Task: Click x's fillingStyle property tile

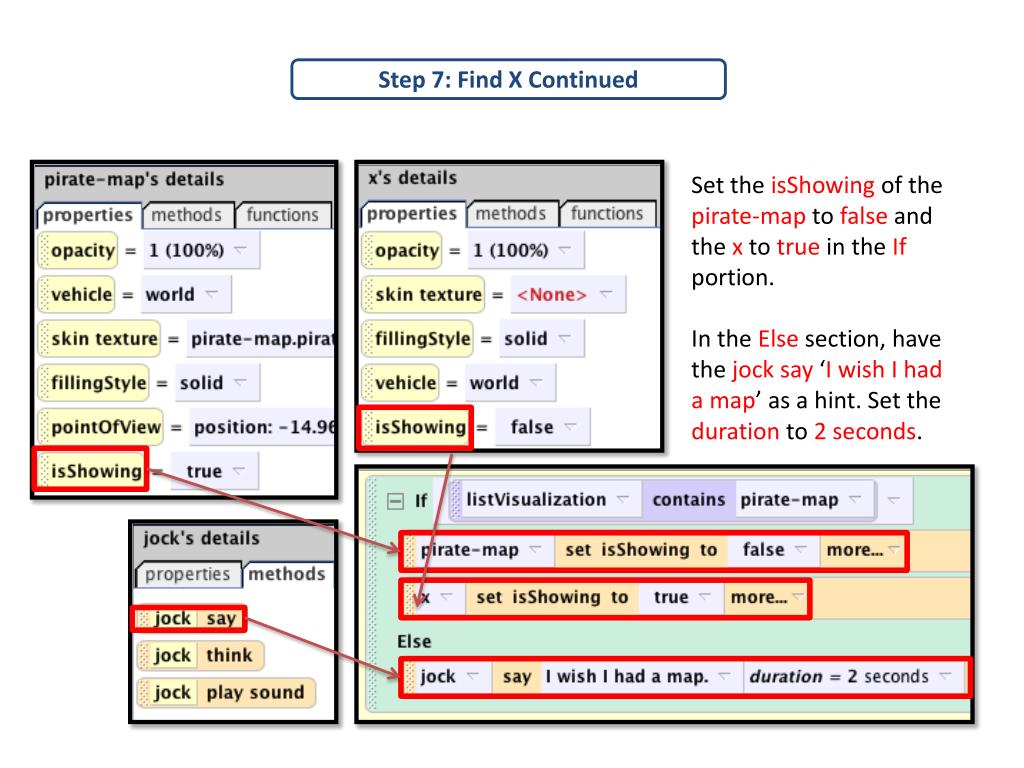Action: coord(417,338)
